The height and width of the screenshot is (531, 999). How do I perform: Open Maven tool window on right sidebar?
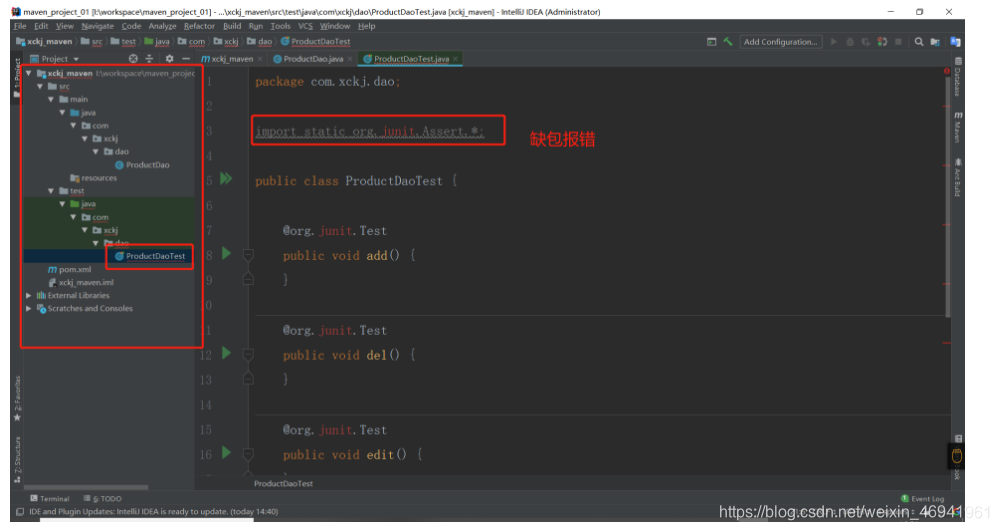(957, 127)
